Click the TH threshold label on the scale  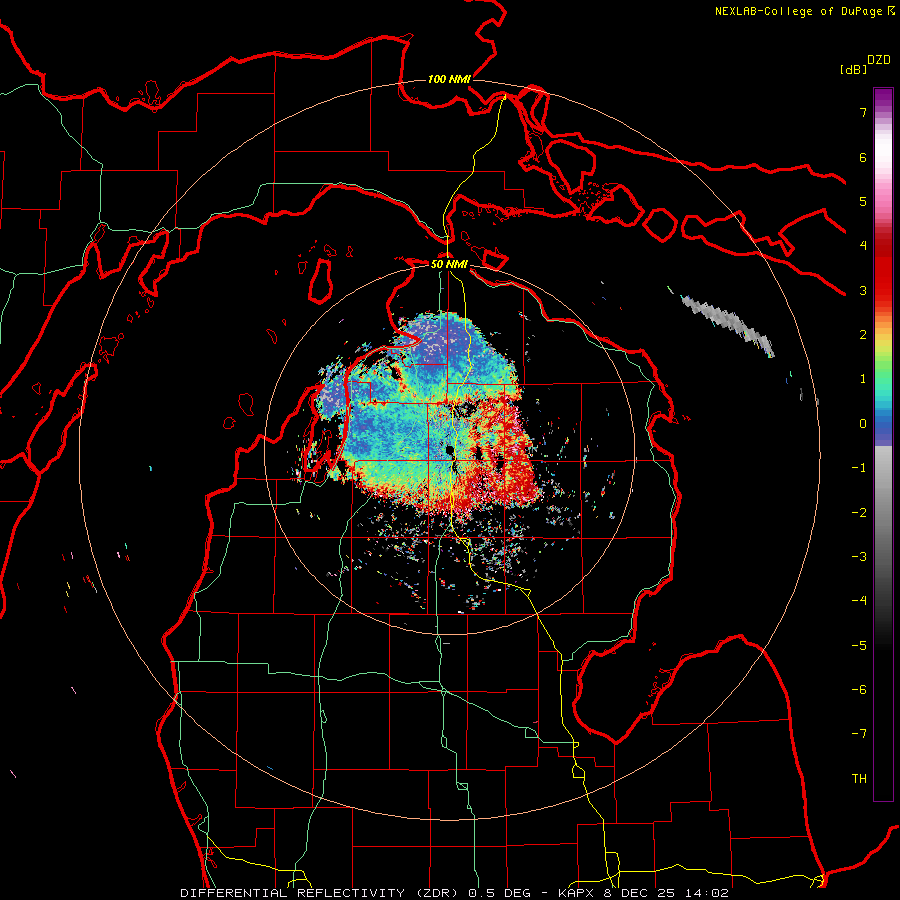coord(859,779)
